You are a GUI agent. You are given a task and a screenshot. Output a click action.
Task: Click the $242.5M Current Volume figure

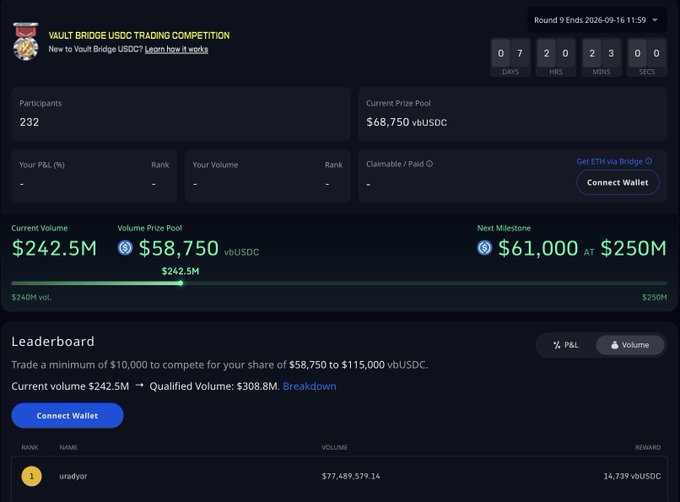(54, 248)
